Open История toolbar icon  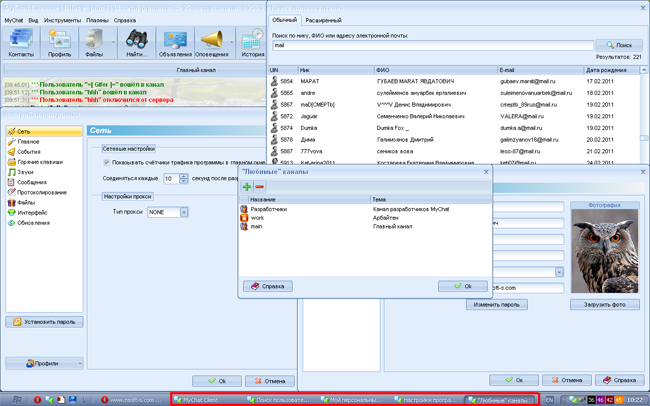click(x=253, y=42)
